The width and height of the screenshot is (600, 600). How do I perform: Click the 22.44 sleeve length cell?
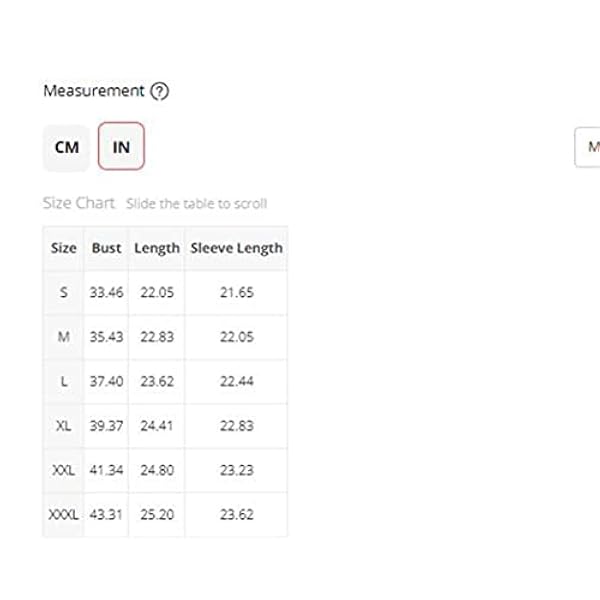click(237, 381)
